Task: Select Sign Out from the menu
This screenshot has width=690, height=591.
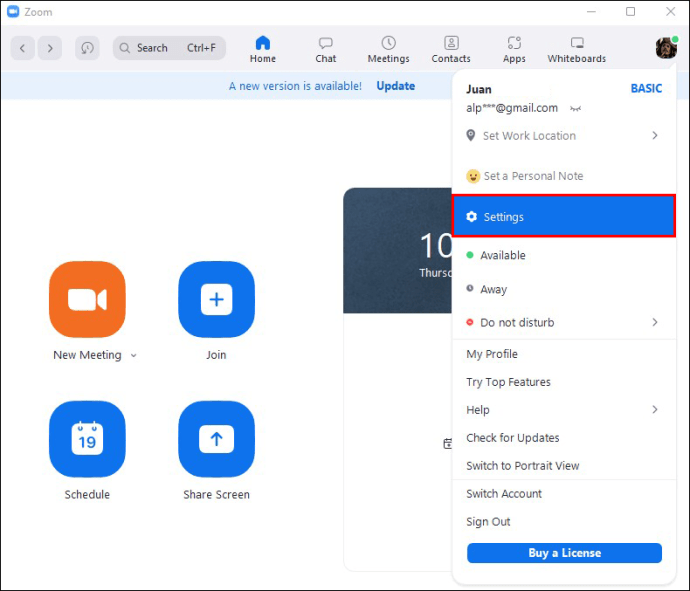Action: pyautogui.click(x=488, y=522)
